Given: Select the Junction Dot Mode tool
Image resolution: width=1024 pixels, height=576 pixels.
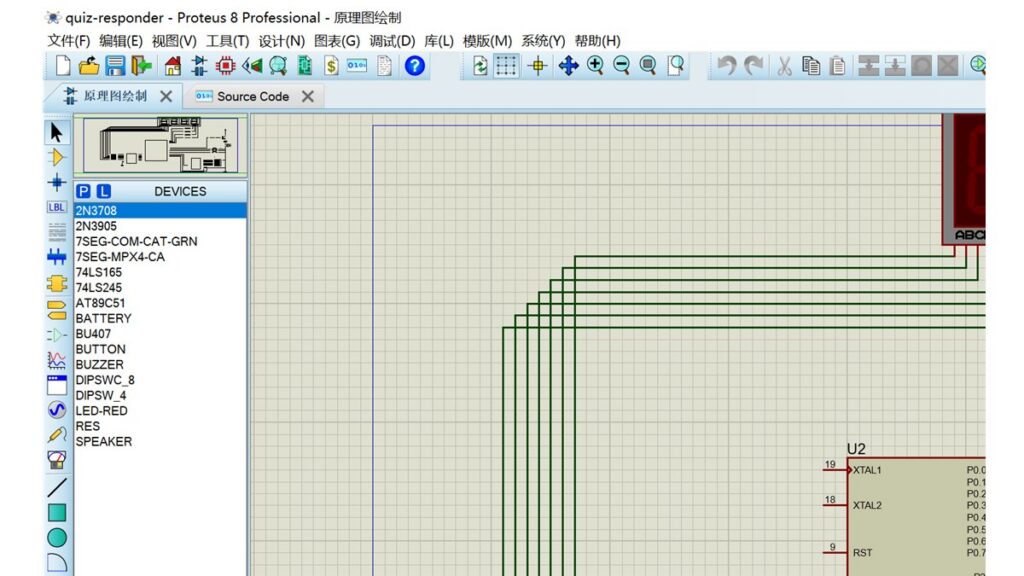Looking at the screenshot, I should 57,182.
